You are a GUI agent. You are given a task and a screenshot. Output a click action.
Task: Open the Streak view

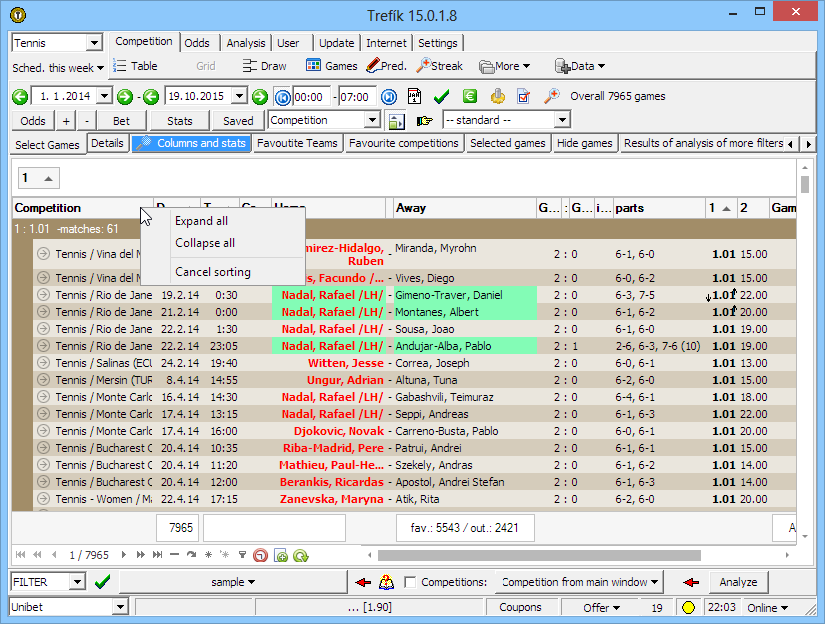(x=439, y=66)
